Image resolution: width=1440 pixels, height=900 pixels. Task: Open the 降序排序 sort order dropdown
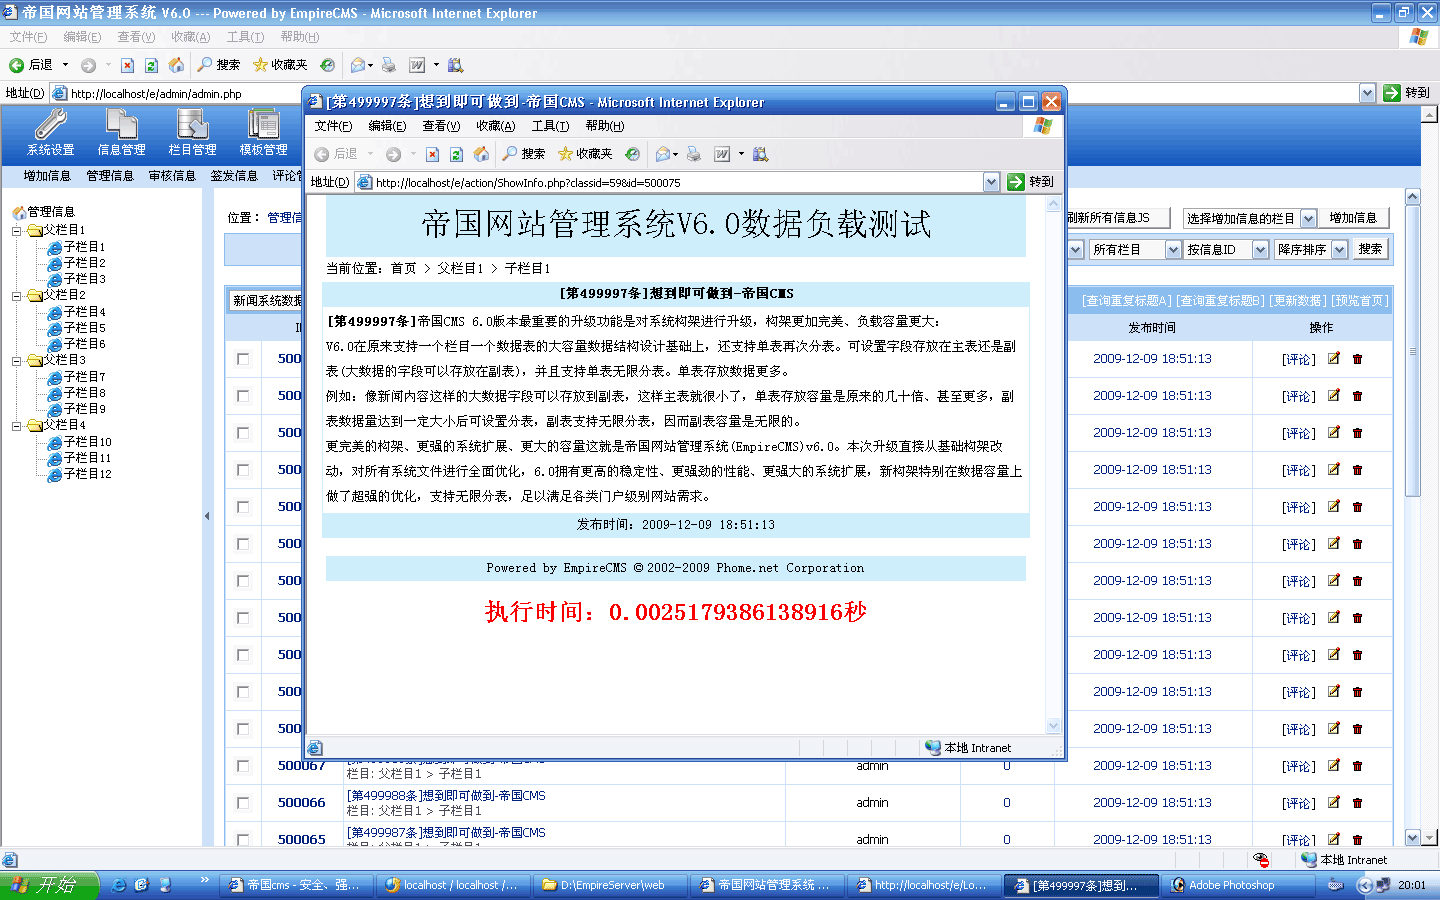pyautogui.click(x=1339, y=250)
